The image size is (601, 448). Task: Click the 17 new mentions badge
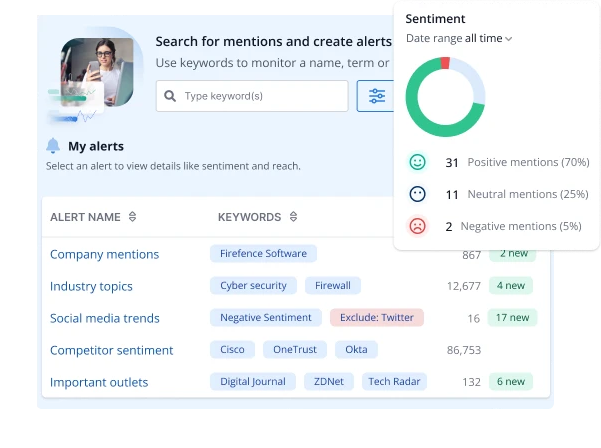(x=512, y=318)
